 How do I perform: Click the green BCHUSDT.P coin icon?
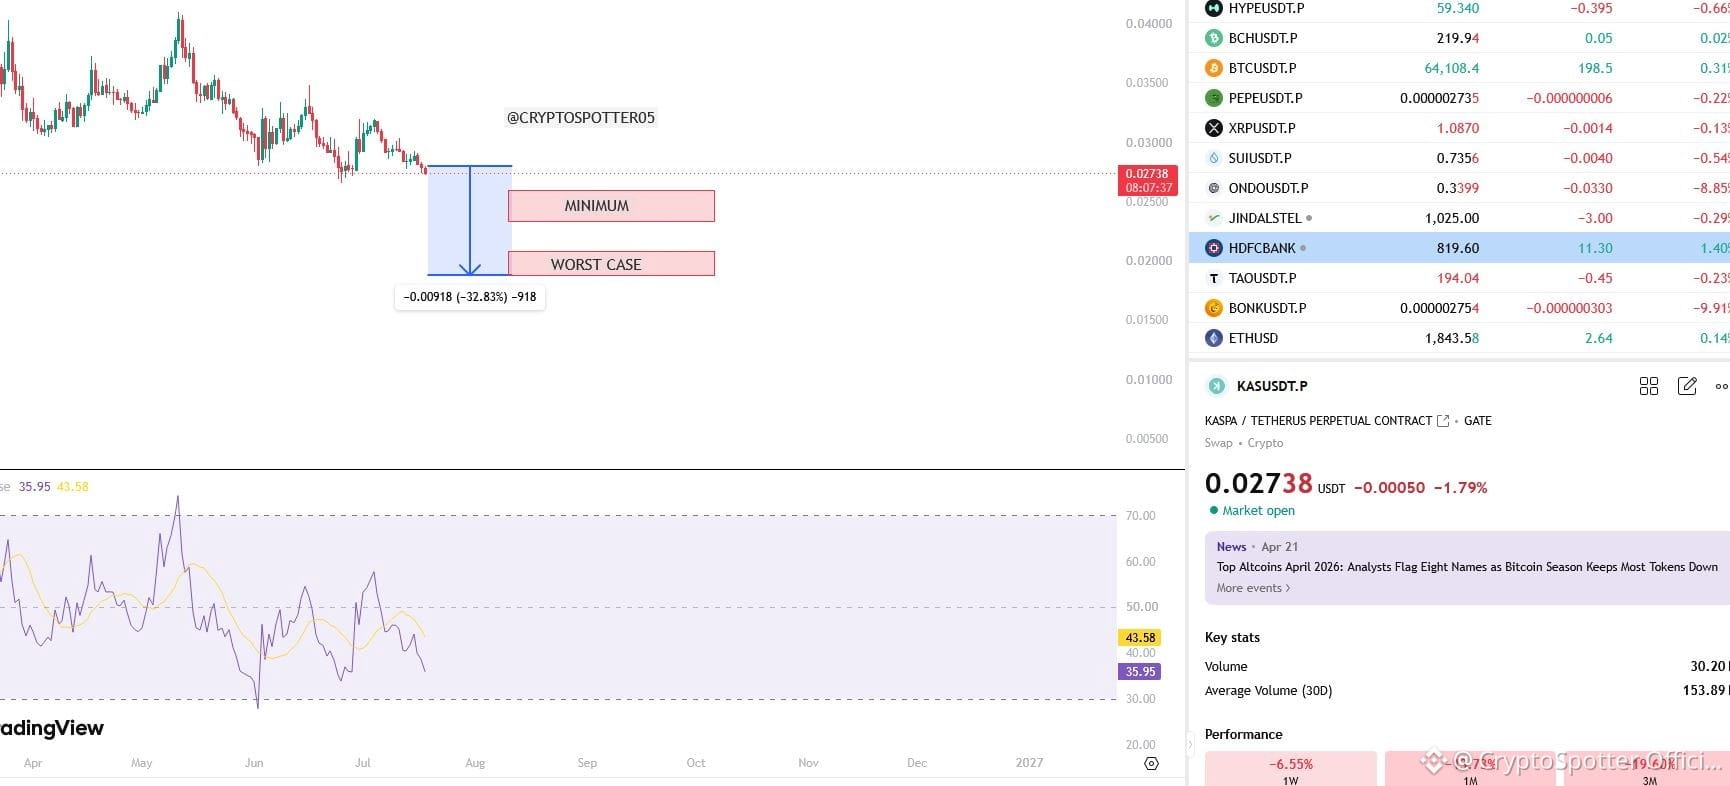click(x=1214, y=38)
